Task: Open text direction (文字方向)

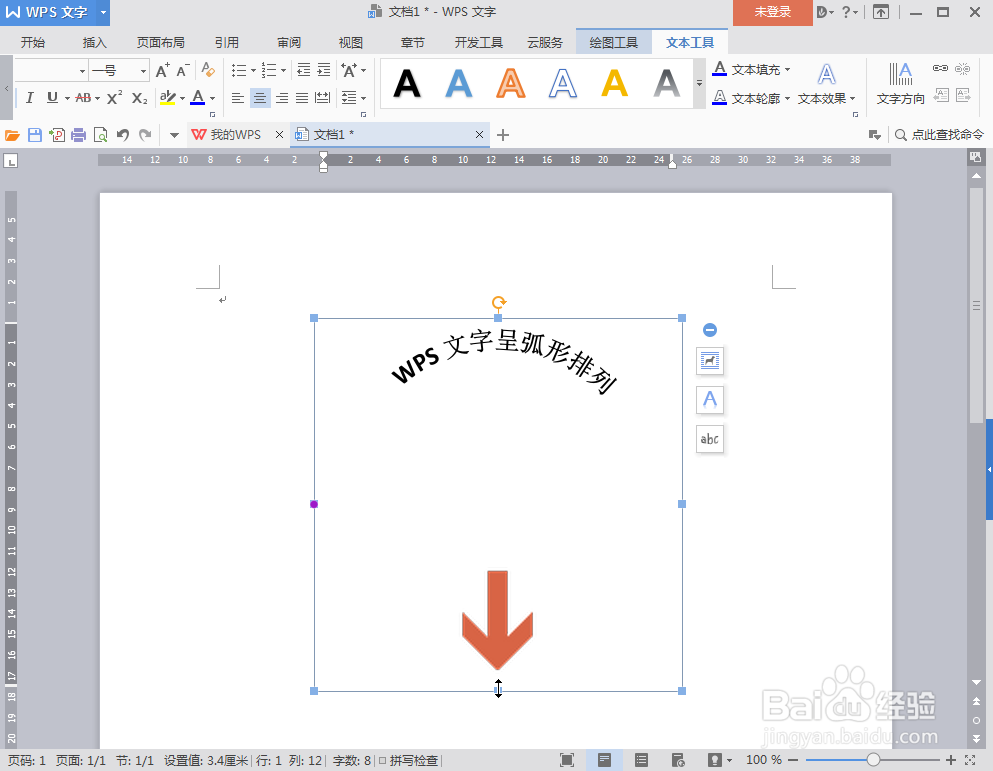Action: click(x=901, y=84)
